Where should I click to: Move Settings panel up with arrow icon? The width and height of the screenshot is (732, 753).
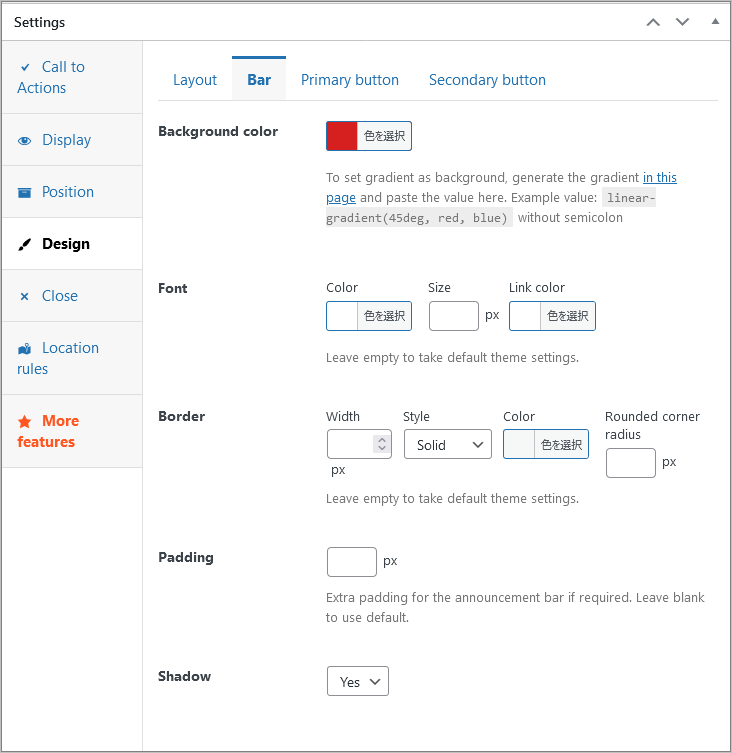coord(653,22)
